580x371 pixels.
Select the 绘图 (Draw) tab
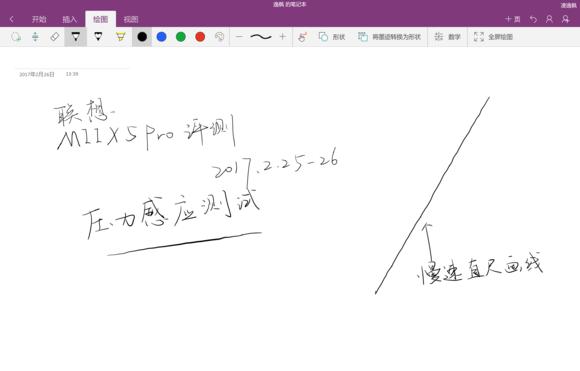coord(100,19)
